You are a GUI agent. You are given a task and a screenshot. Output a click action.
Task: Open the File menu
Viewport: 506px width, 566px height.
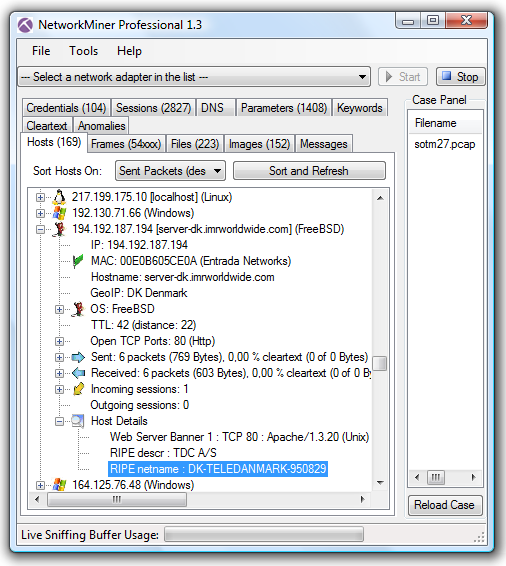click(x=41, y=51)
